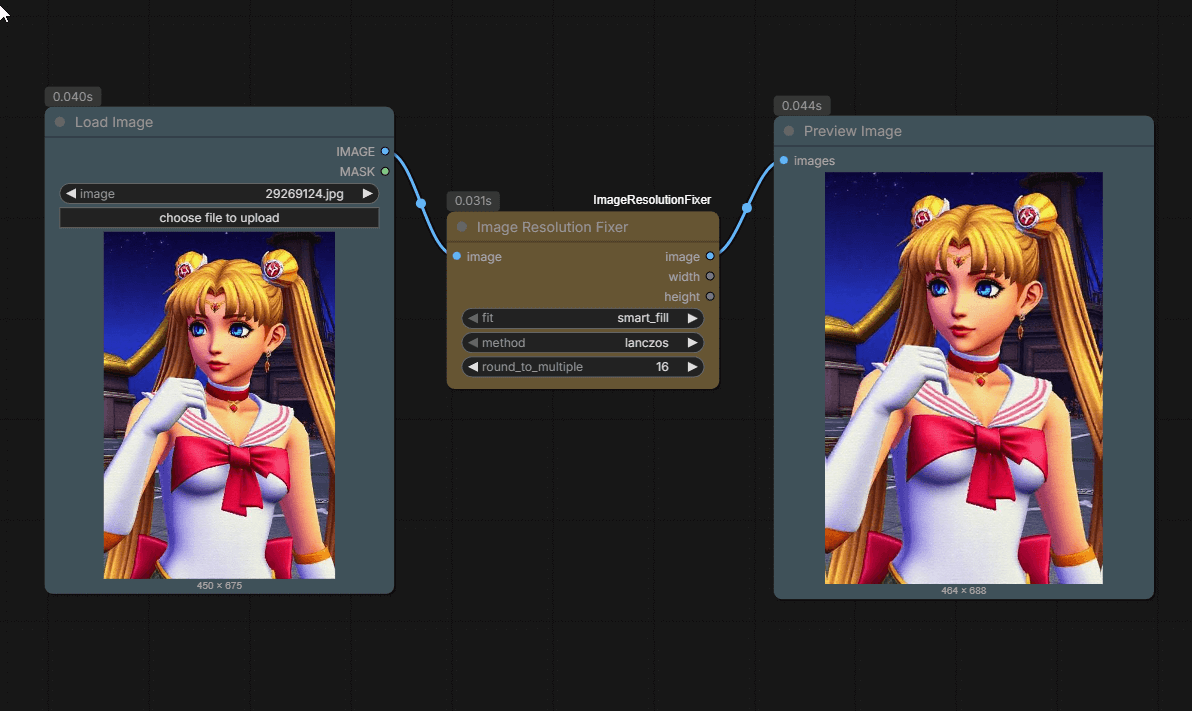
Task: Click the images input socket on Preview Image
Action: point(784,160)
